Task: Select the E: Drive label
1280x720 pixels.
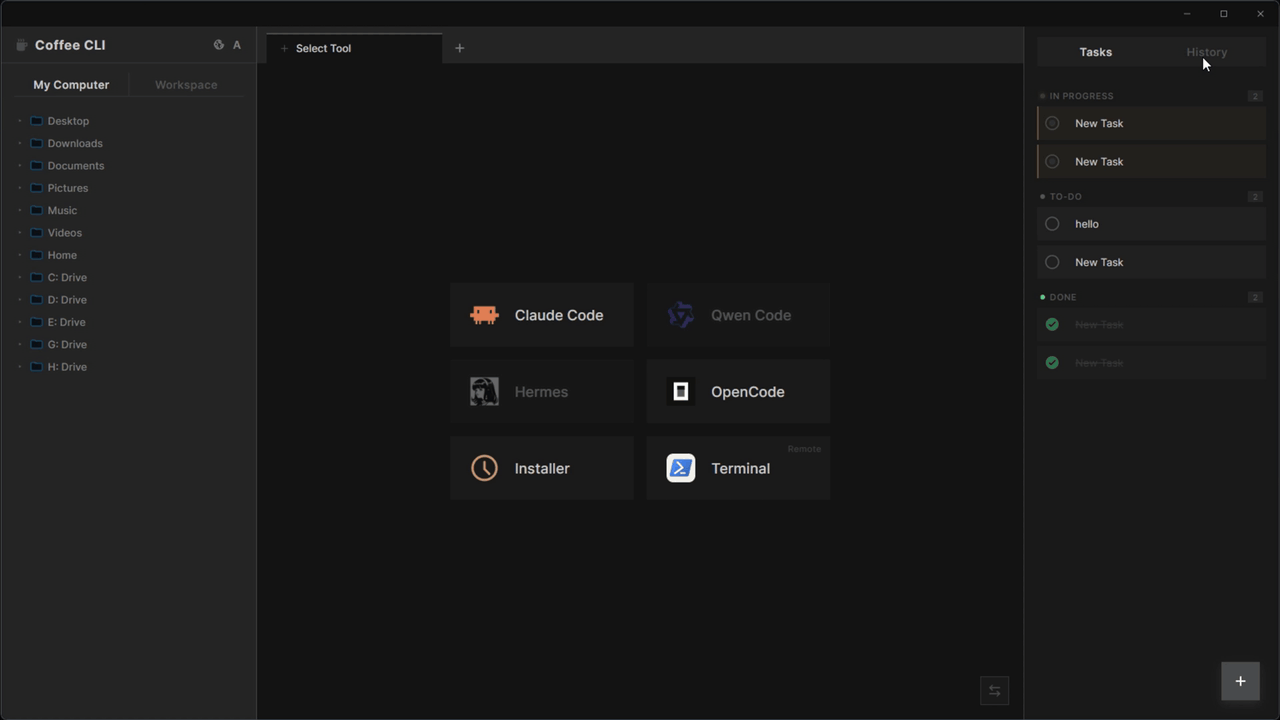Action: [x=66, y=322]
